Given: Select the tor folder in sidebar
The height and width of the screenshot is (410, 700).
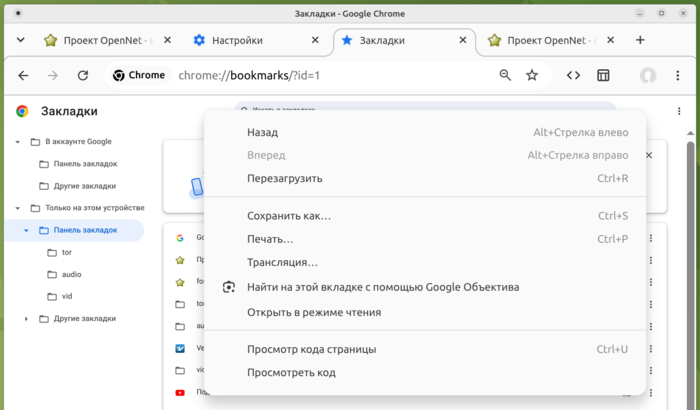Looking at the screenshot, I should (59, 252).
